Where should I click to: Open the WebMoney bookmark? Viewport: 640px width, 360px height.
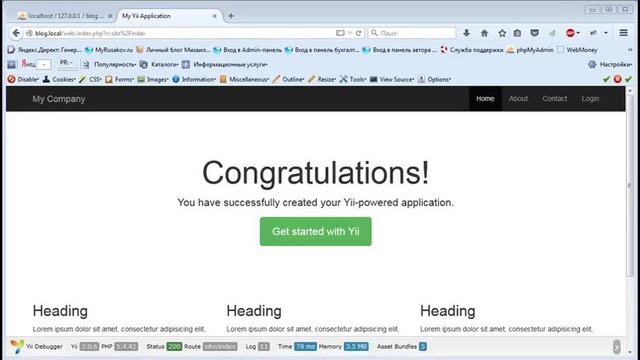[577, 50]
